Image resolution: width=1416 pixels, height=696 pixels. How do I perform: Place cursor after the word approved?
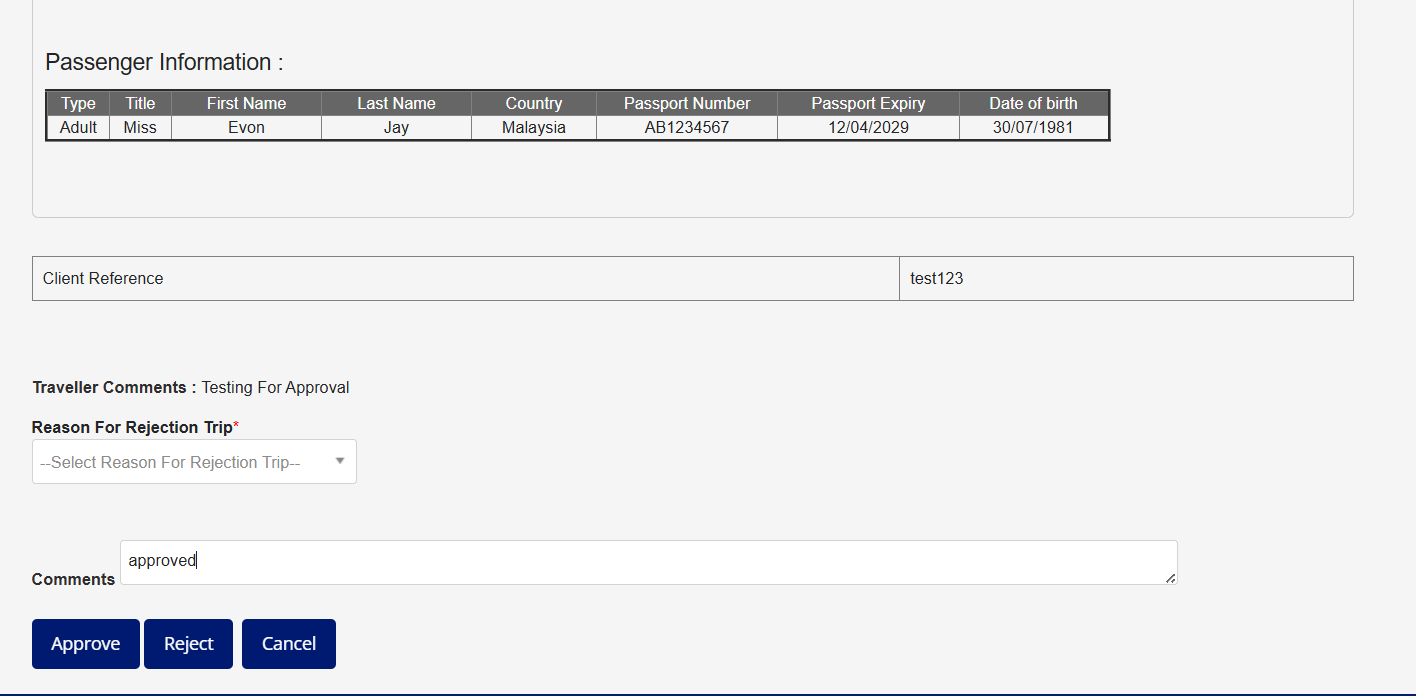pos(197,560)
